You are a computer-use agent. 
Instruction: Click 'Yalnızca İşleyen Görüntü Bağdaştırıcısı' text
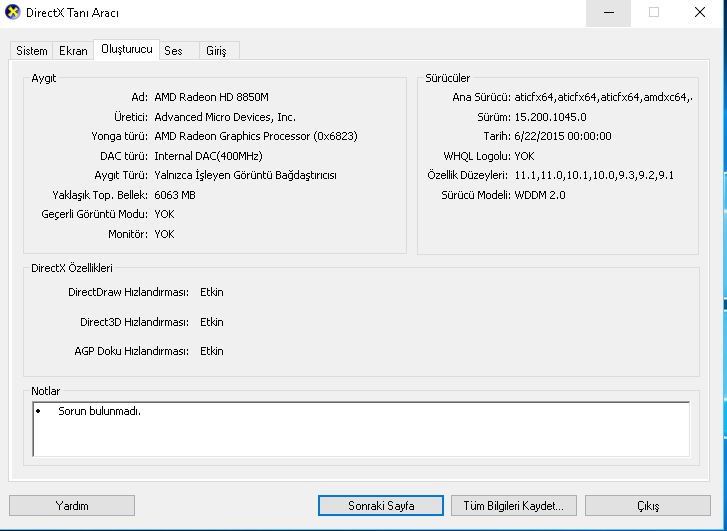tap(245, 175)
